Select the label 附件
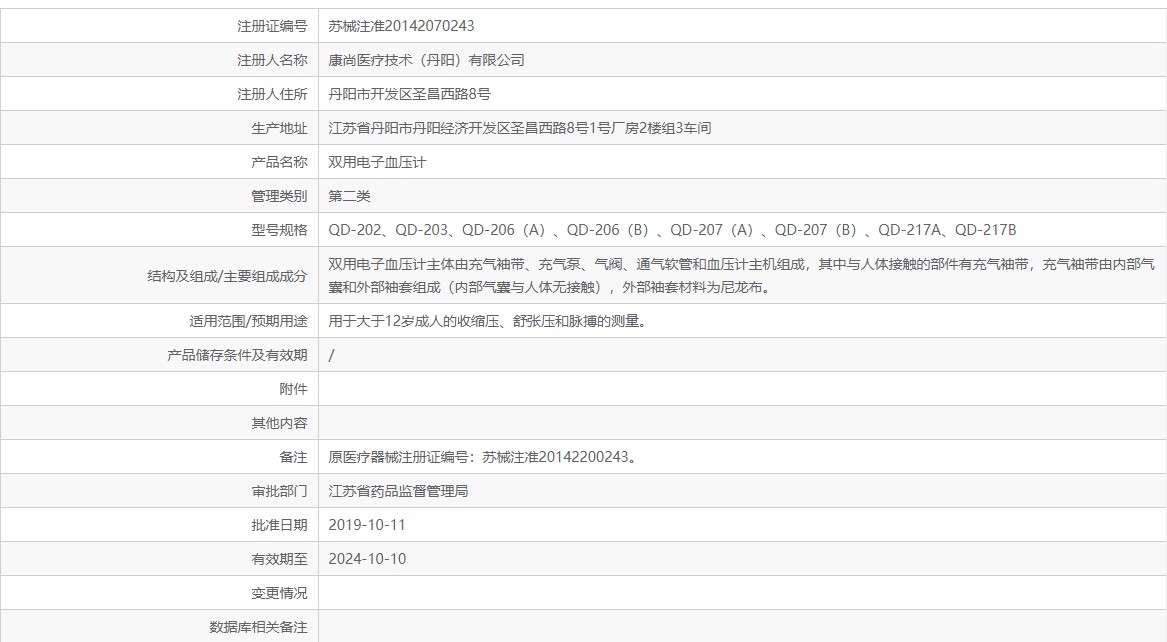This screenshot has height=642, width=1167. pos(293,389)
